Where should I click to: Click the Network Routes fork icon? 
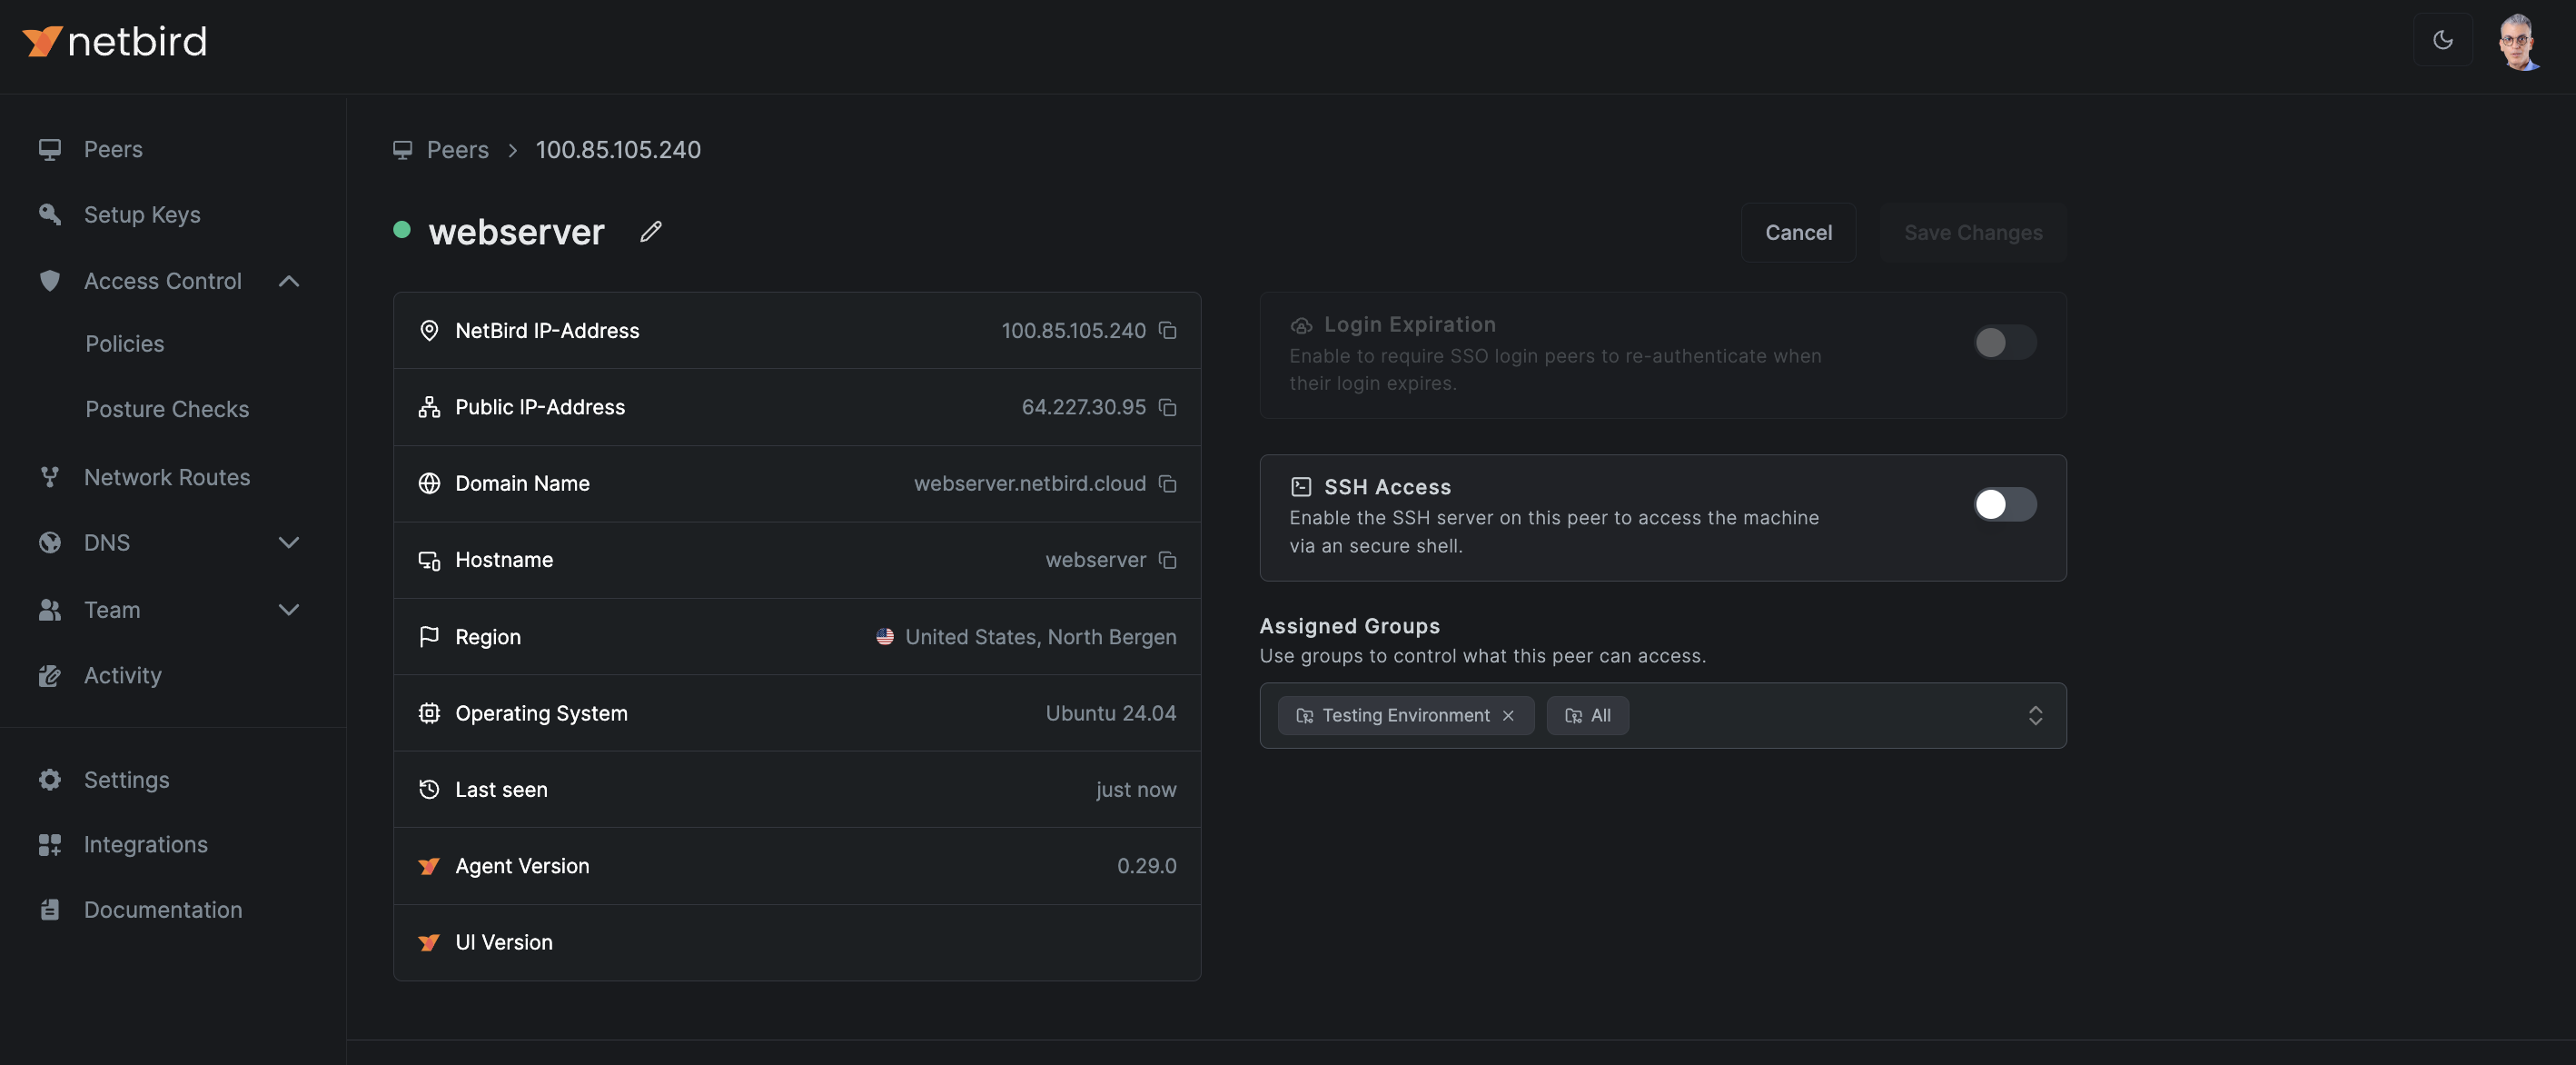click(x=49, y=477)
